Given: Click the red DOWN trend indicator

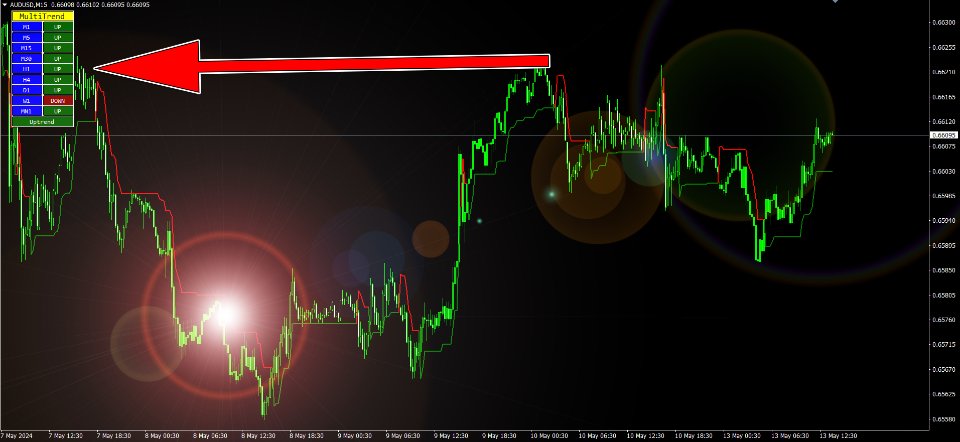Looking at the screenshot, I should click(59, 101).
